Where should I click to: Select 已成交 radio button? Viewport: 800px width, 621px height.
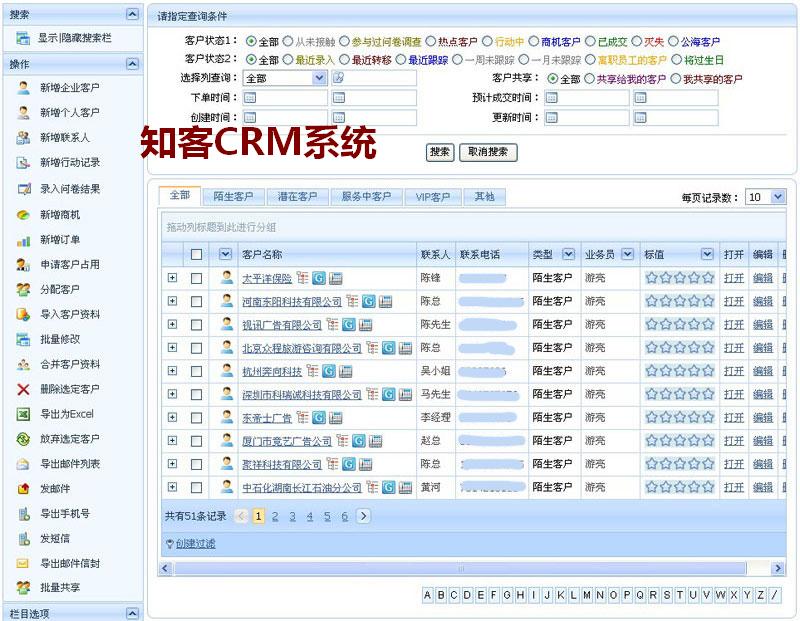point(590,41)
